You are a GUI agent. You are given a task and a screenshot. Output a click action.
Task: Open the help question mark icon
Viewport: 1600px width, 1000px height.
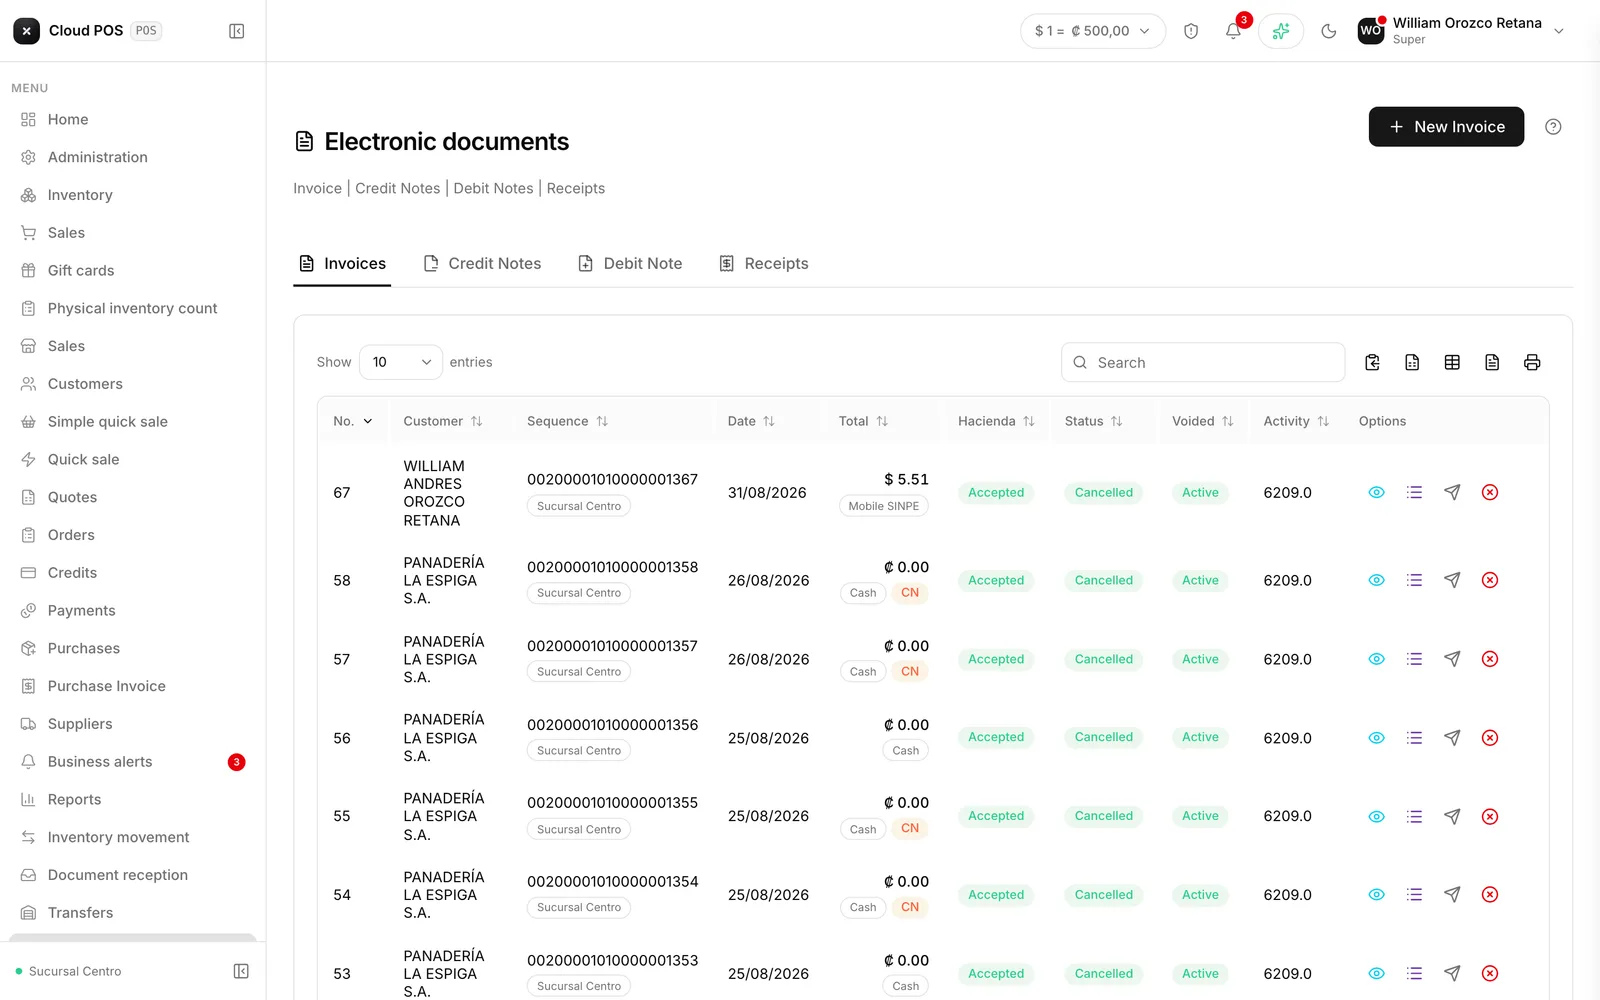pyautogui.click(x=1553, y=127)
